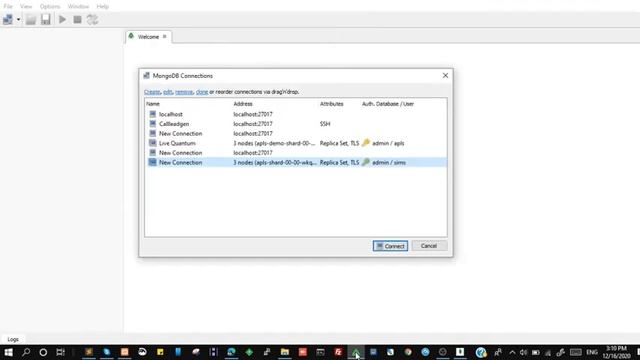The width and height of the screenshot is (640, 360).
Task: Open the Window menu
Action: [x=78, y=7]
